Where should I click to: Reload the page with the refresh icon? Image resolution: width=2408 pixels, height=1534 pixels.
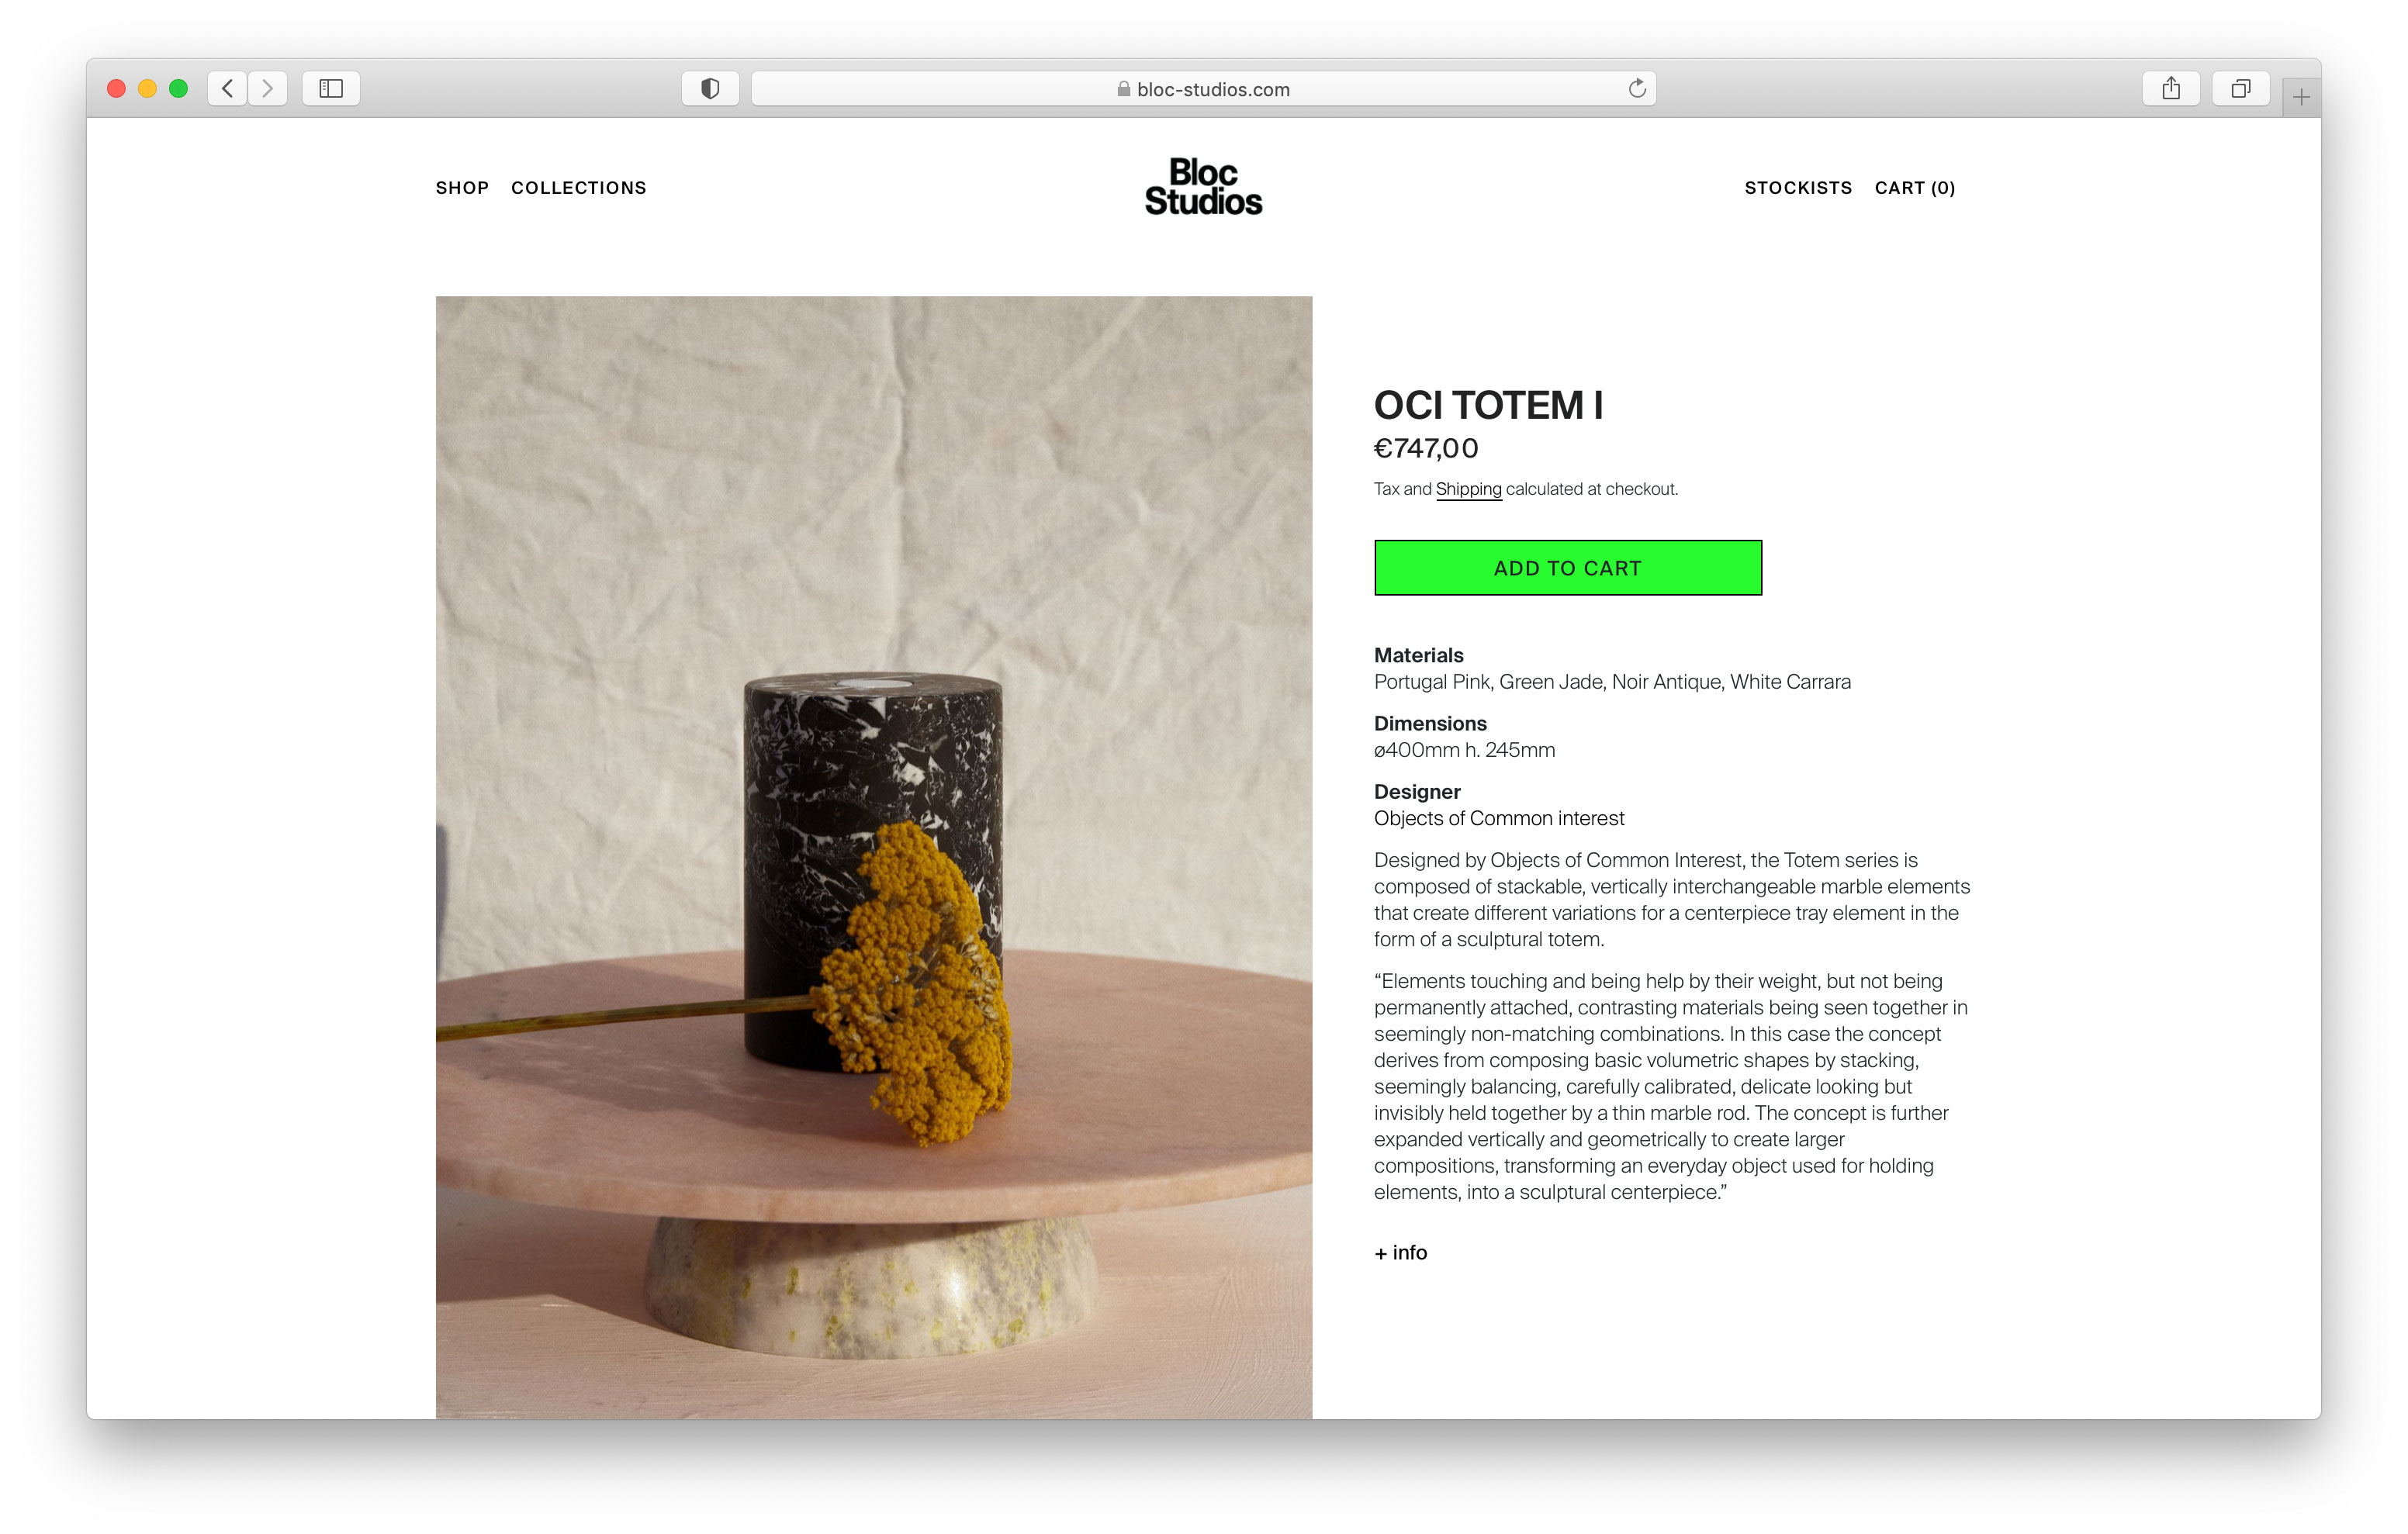[1637, 89]
